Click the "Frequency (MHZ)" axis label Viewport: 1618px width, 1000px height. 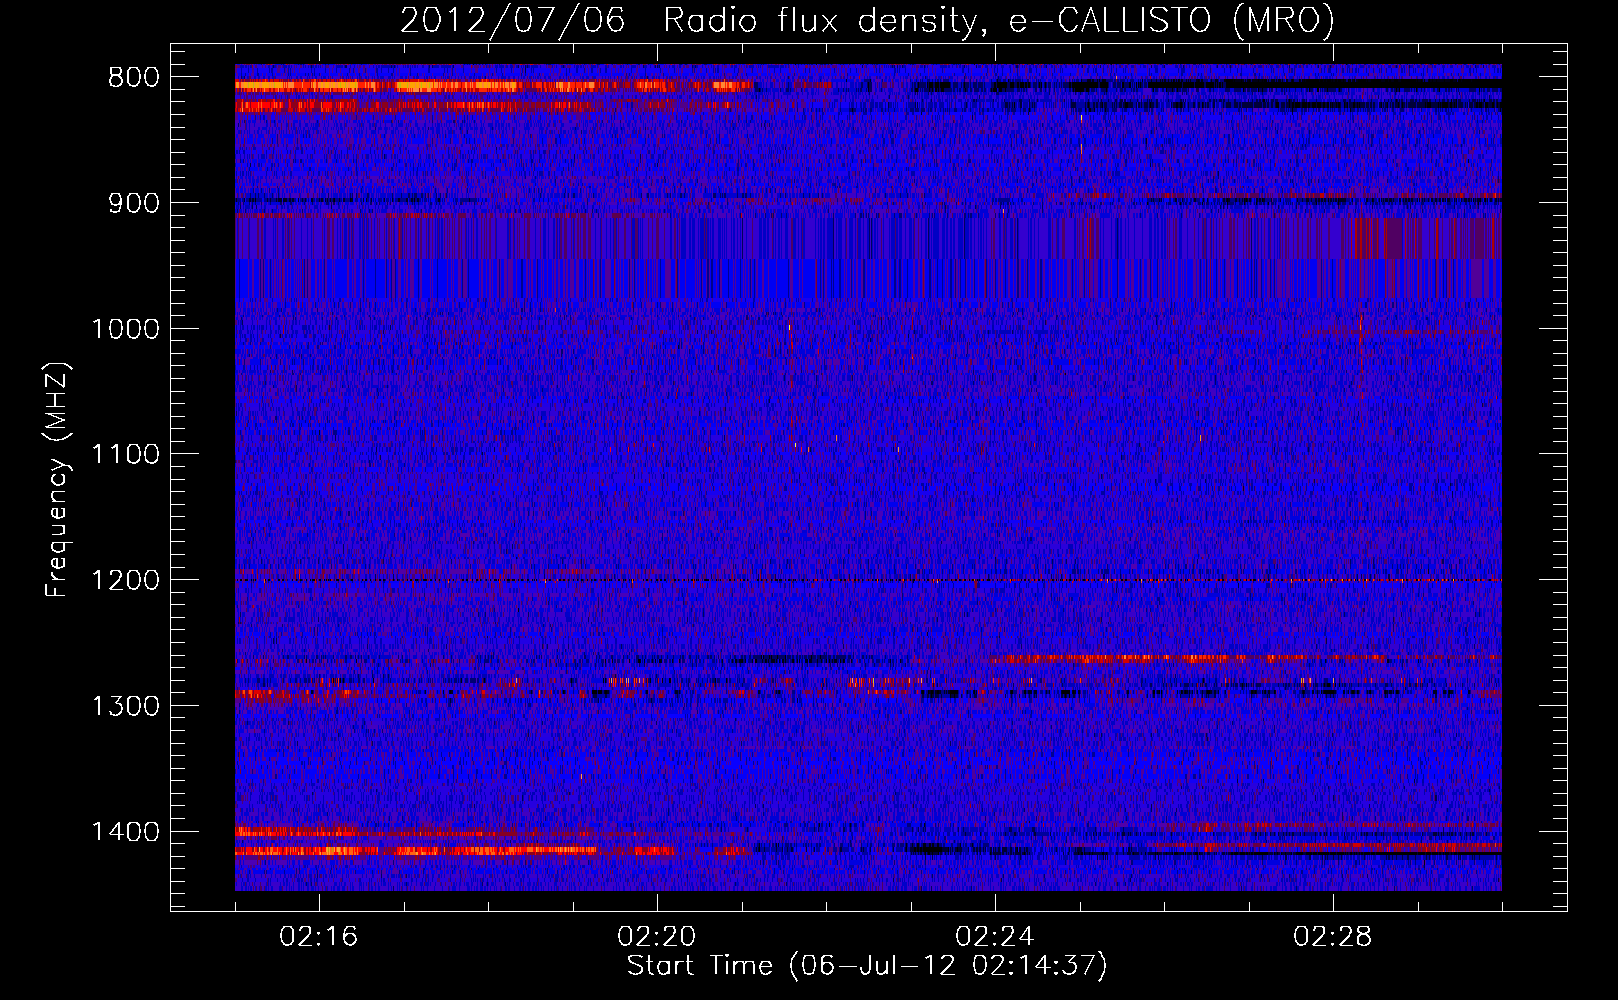[x=58, y=480]
